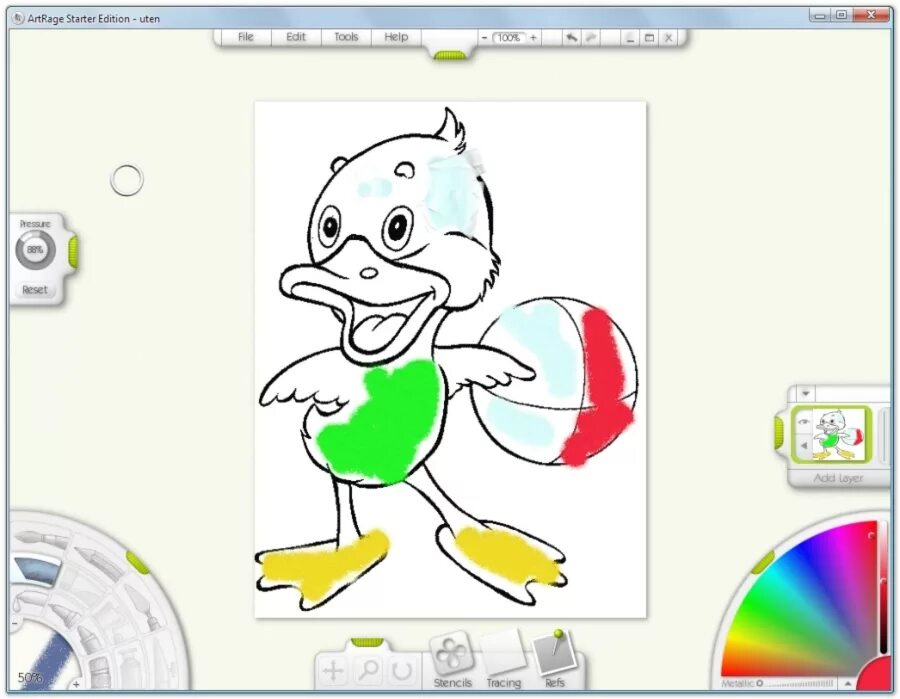
Task: Increase tool size with the plus button
Action: (x=76, y=684)
